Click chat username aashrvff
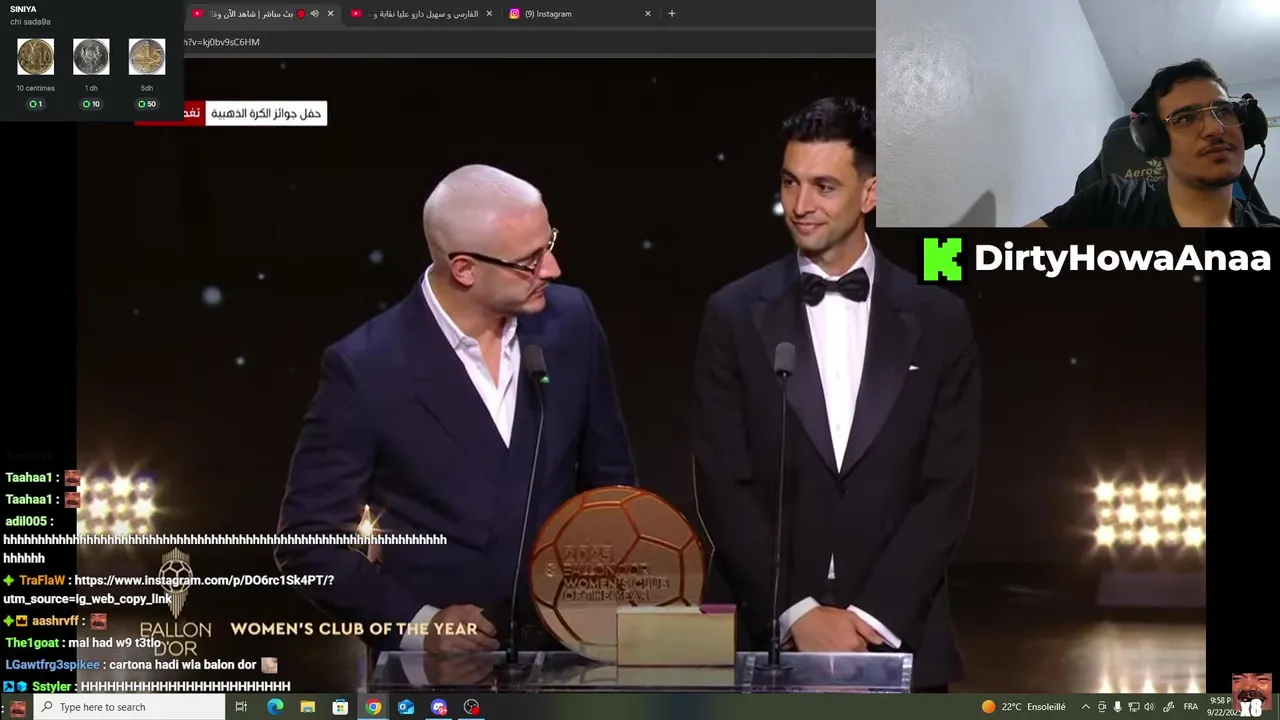This screenshot has height=720, width=1280. click(x=55, y=621)
